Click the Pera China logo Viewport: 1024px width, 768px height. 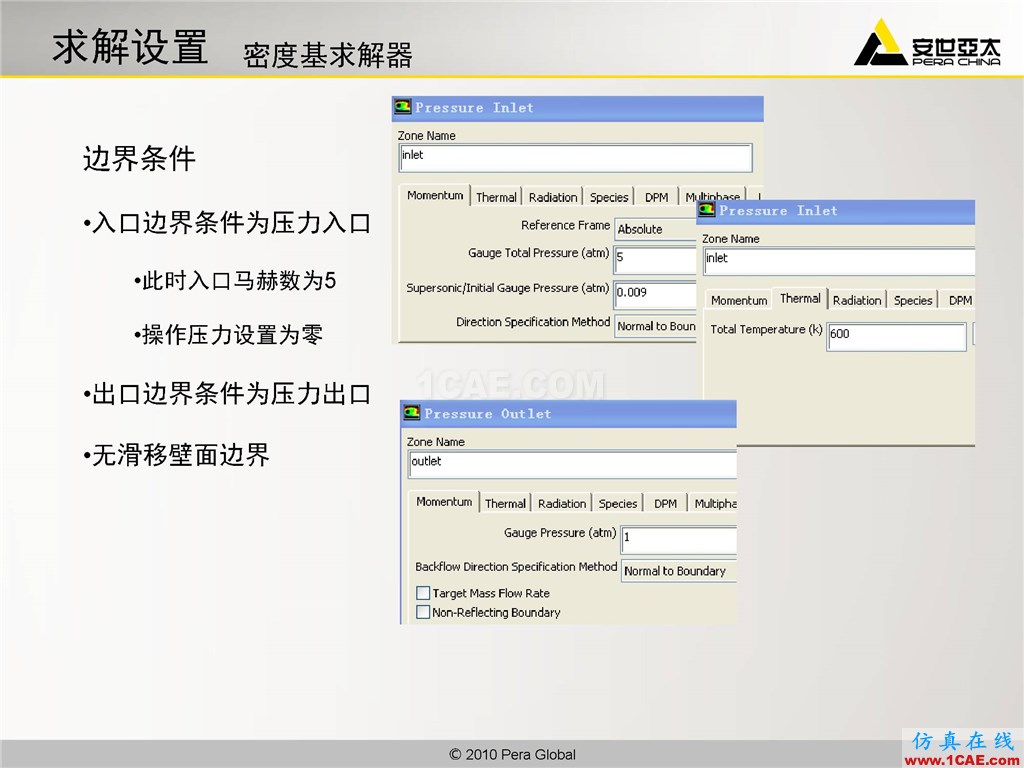pos(927,42)
